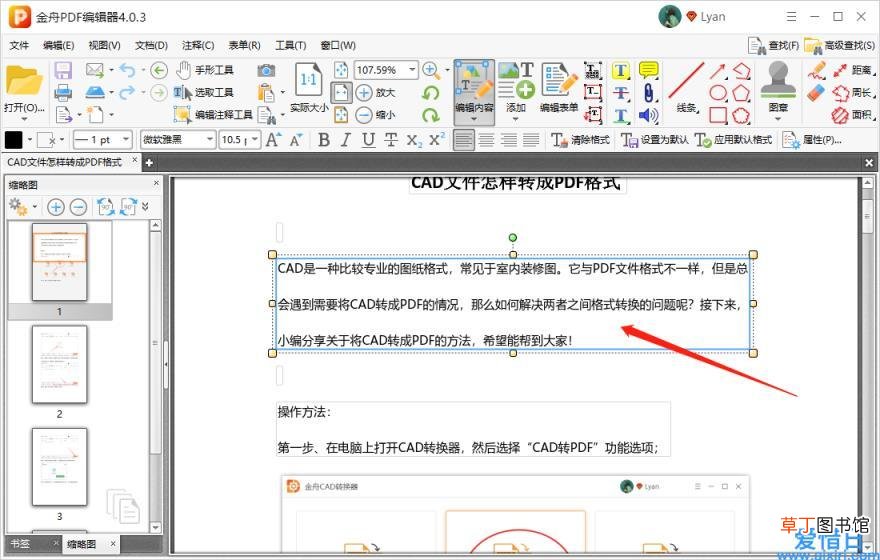Click the black fill color swatch
880x560 pixels.
[13, 140]
